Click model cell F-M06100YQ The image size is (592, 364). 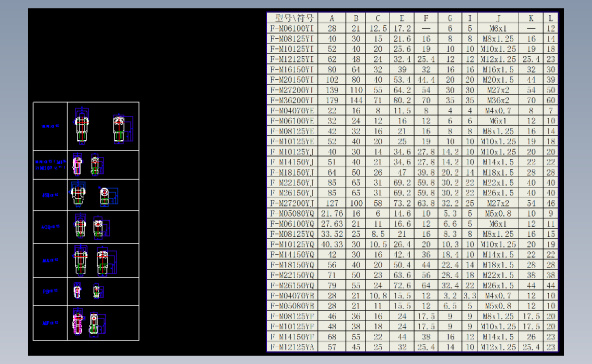[293, 224]
